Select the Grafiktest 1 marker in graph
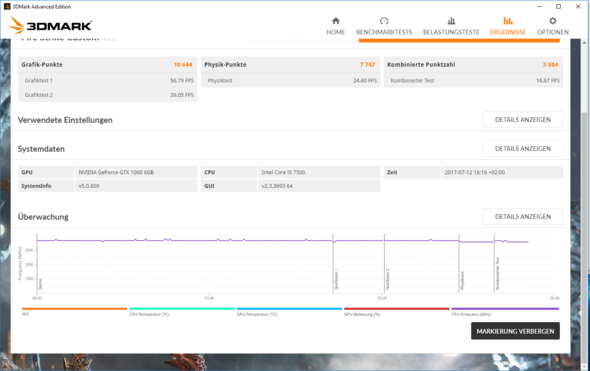Screen dimensions: 590x371 pos(336,279)
